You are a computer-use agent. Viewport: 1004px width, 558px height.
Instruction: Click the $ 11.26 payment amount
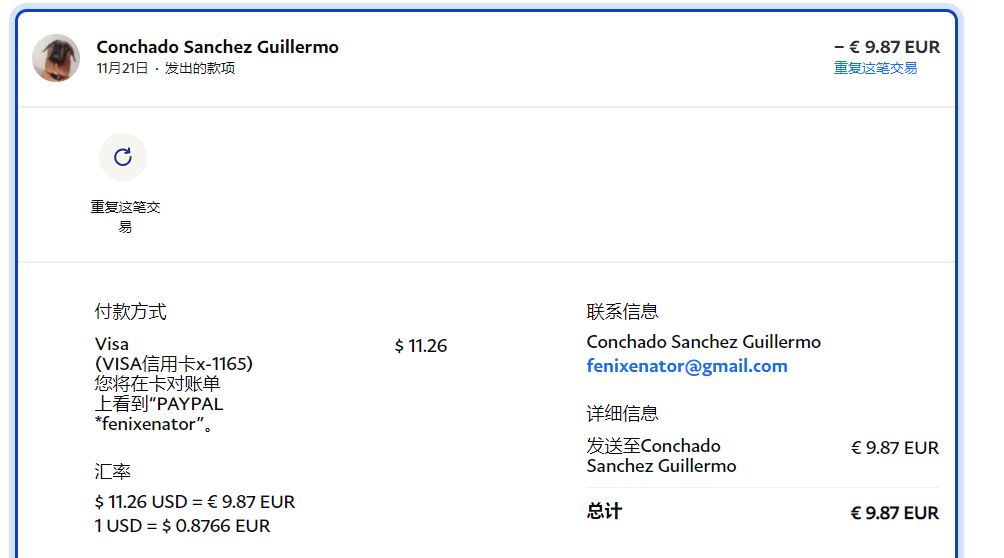[421, 346]
